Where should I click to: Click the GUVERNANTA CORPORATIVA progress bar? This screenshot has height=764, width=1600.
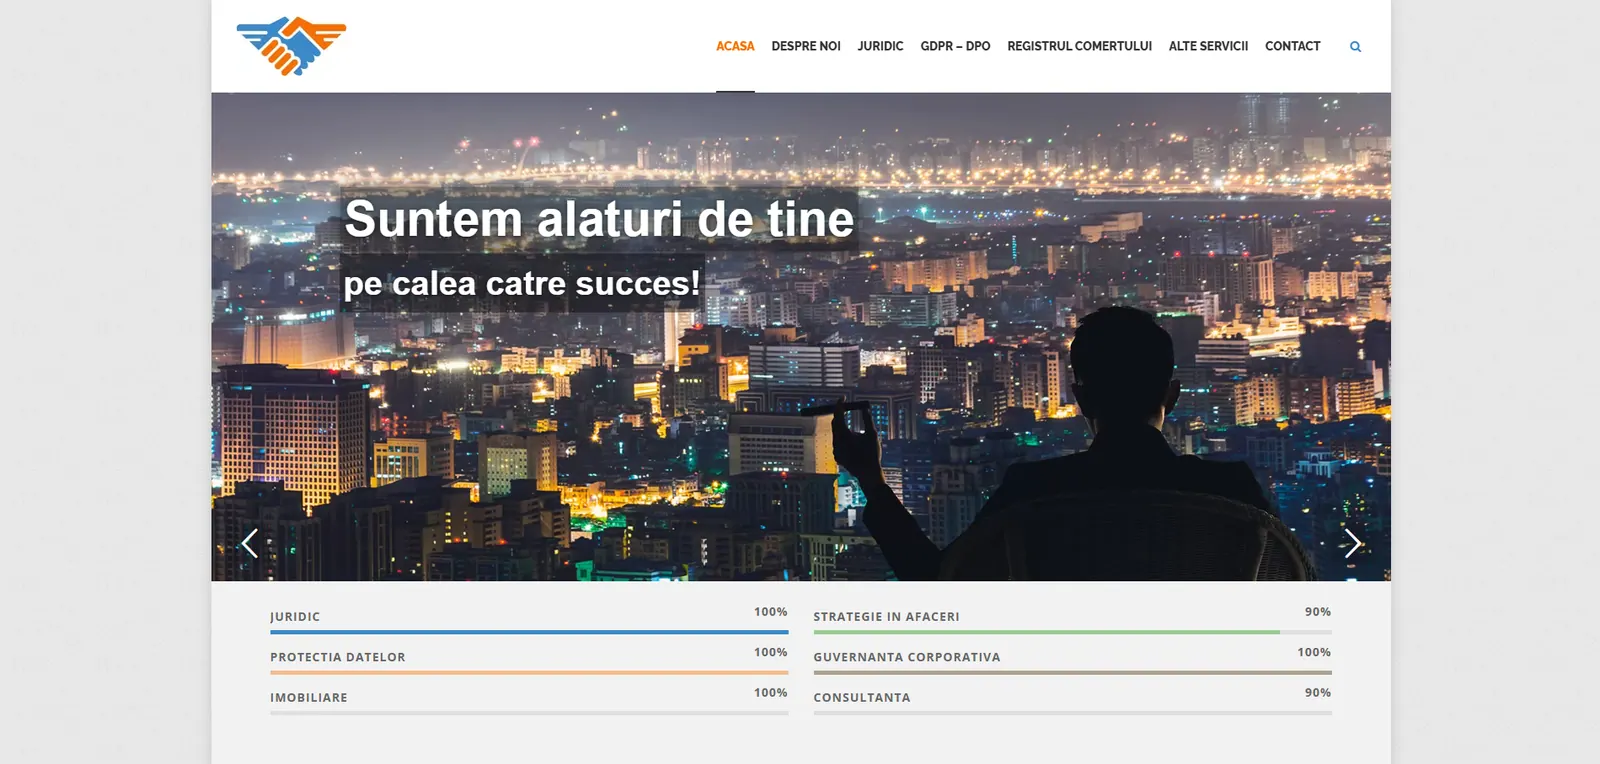(x=1072, y=673)
